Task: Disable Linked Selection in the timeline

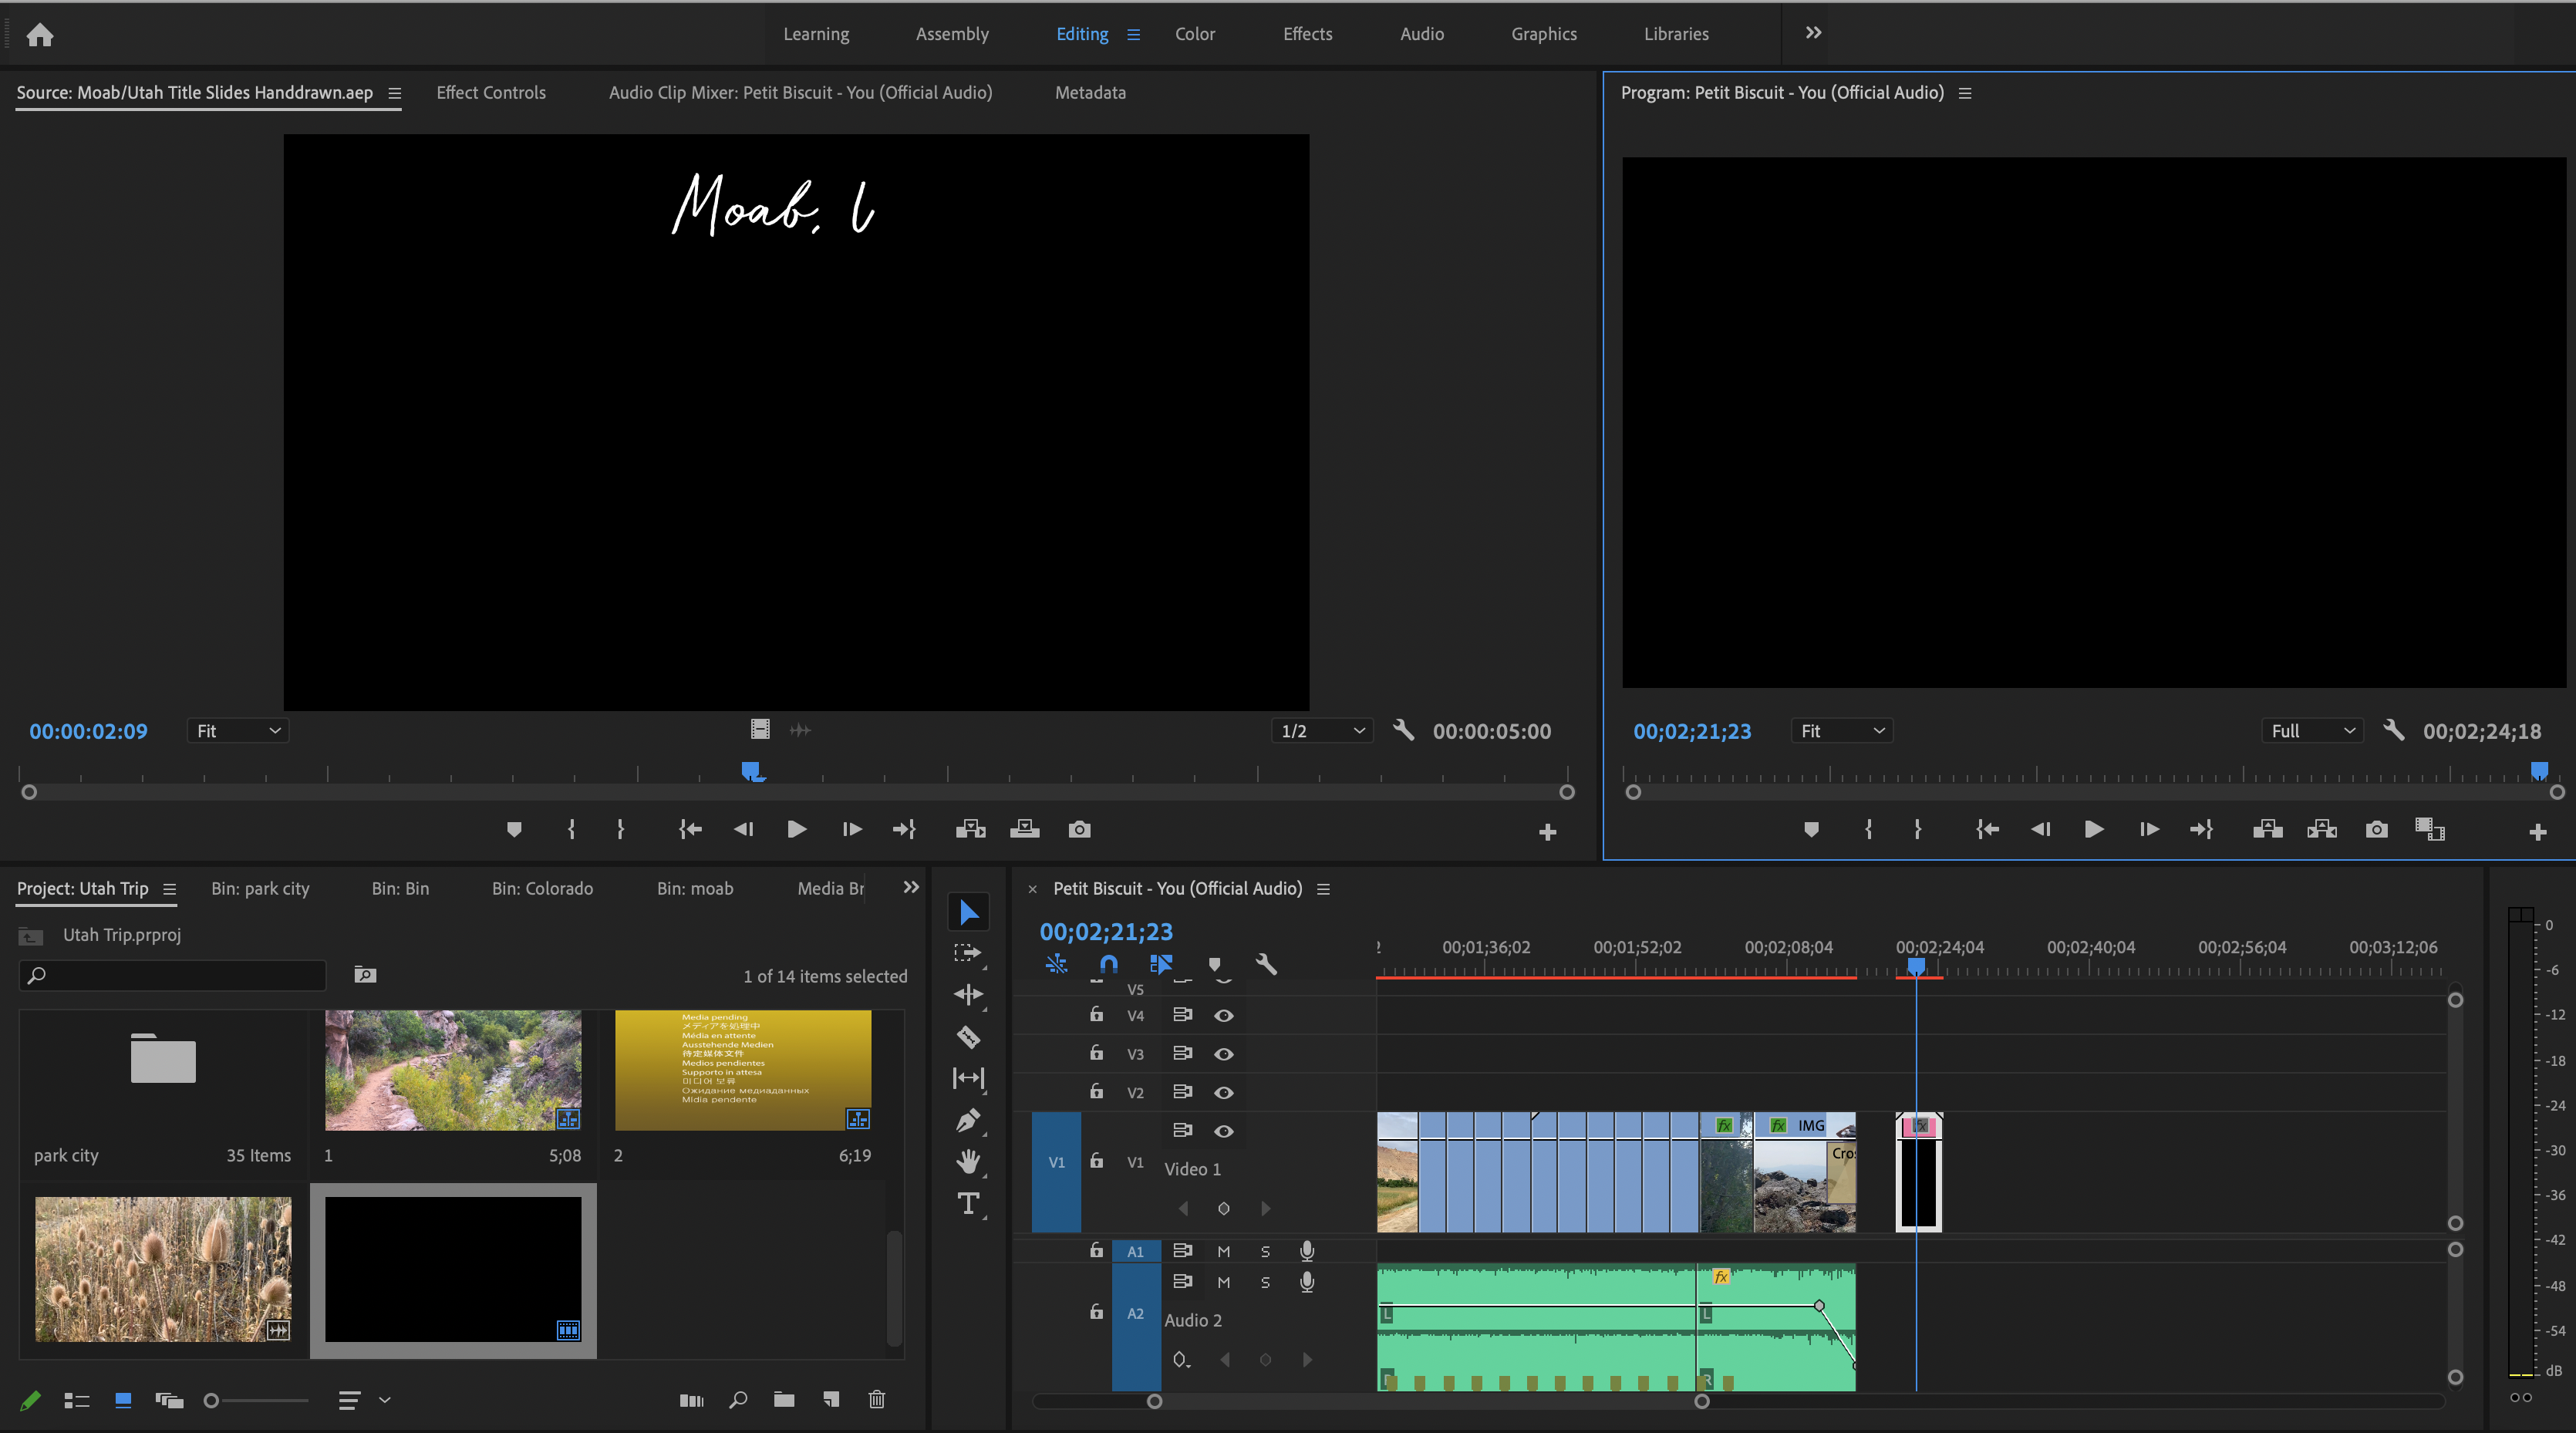Action: pos(1160,964)
